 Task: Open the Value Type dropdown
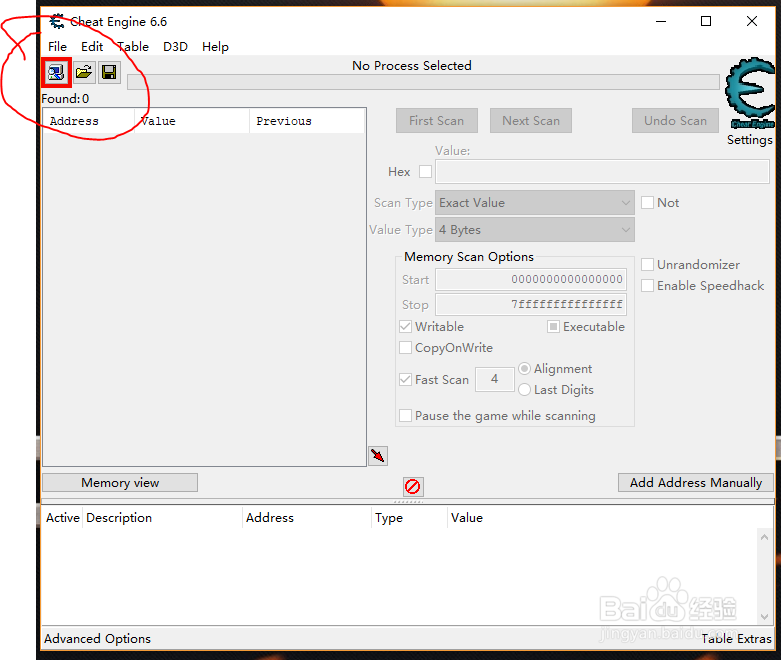coord(535,230)
